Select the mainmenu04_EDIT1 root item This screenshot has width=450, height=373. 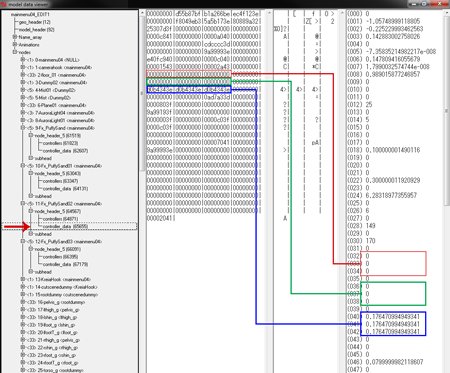[30, 14]
